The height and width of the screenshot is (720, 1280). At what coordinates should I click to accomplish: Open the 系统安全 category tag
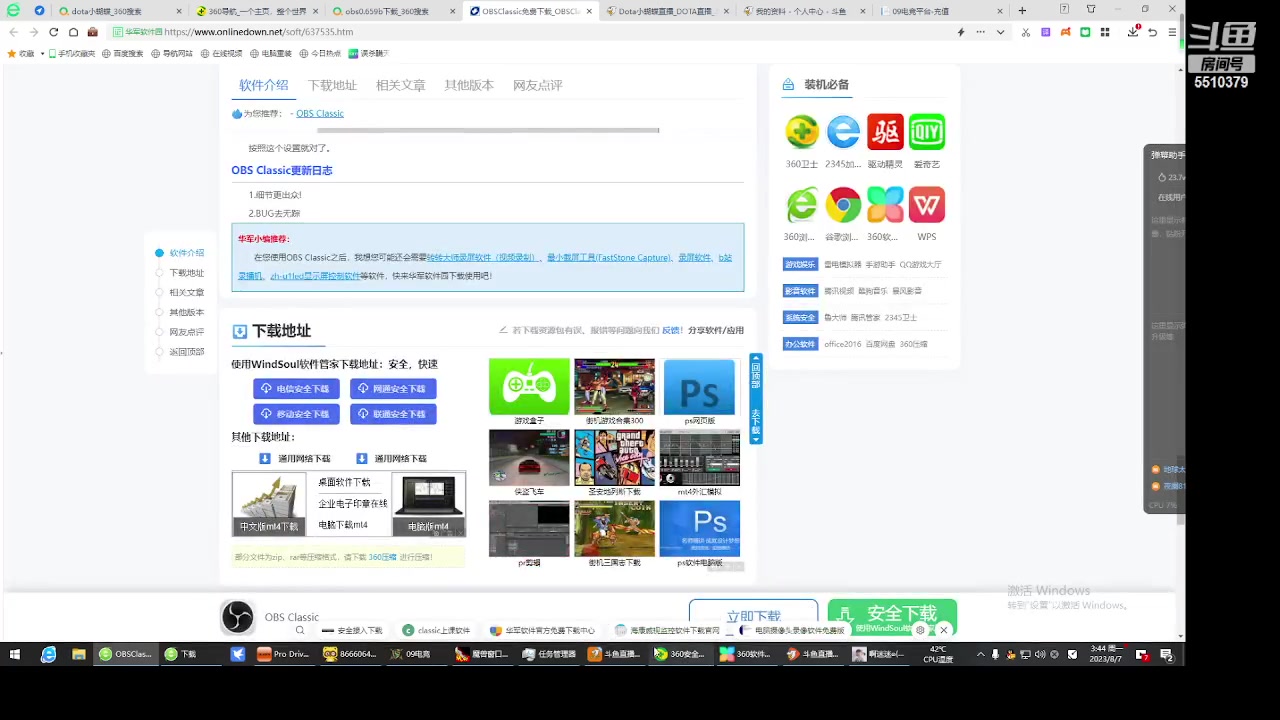[x=800, y=317]
